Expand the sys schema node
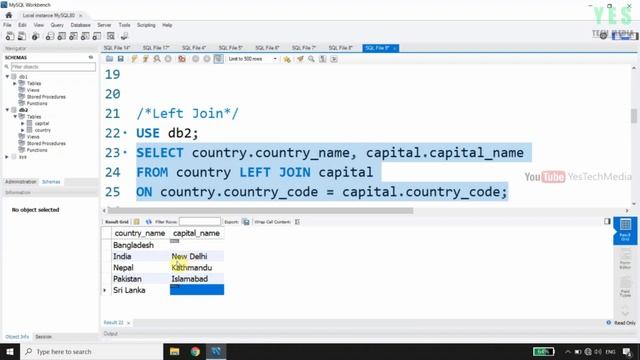Screen dimensions: 640x360 [x=7, y=157]
